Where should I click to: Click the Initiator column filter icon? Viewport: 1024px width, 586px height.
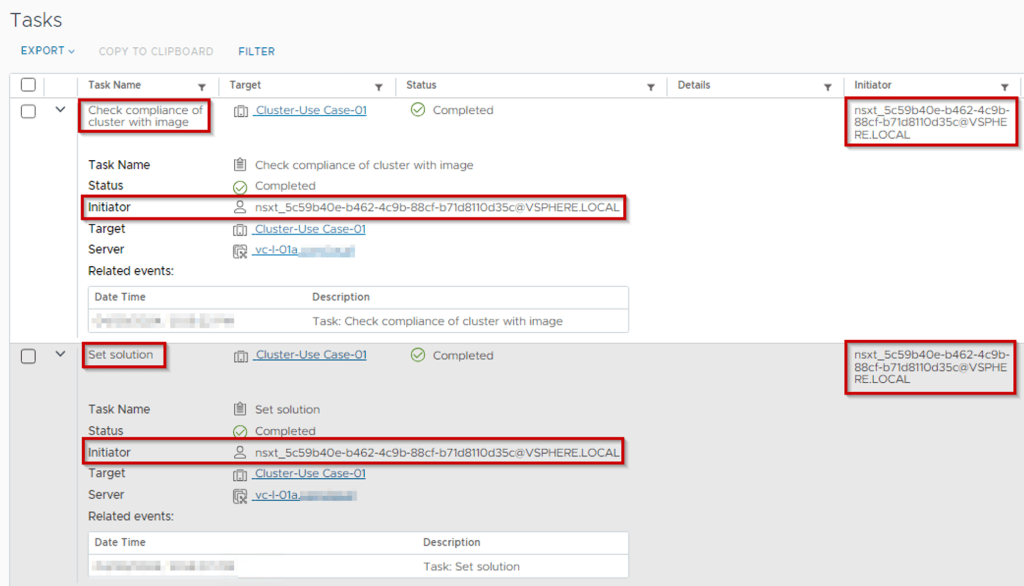1004,87
